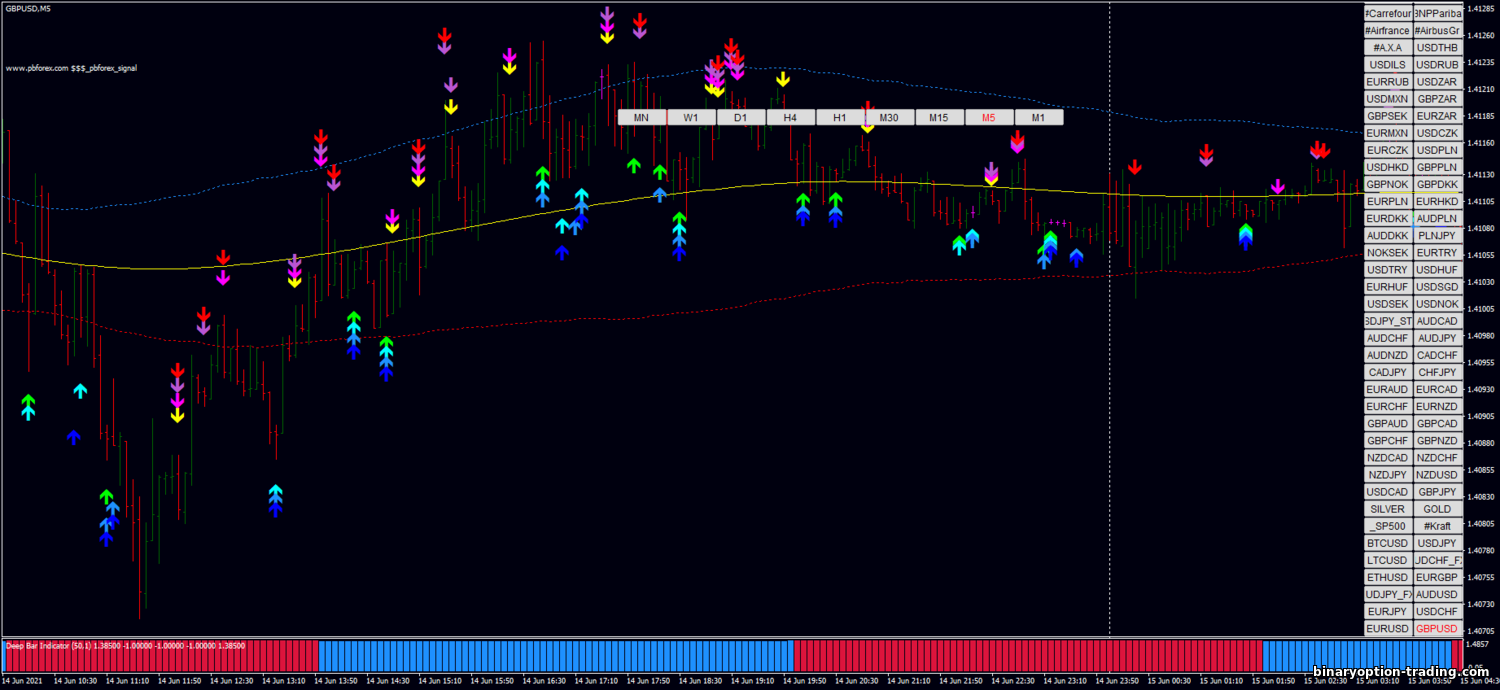Select the M15 timeframe button
Viewport: 1500px width, 690px height.
[x=938, y=118]
